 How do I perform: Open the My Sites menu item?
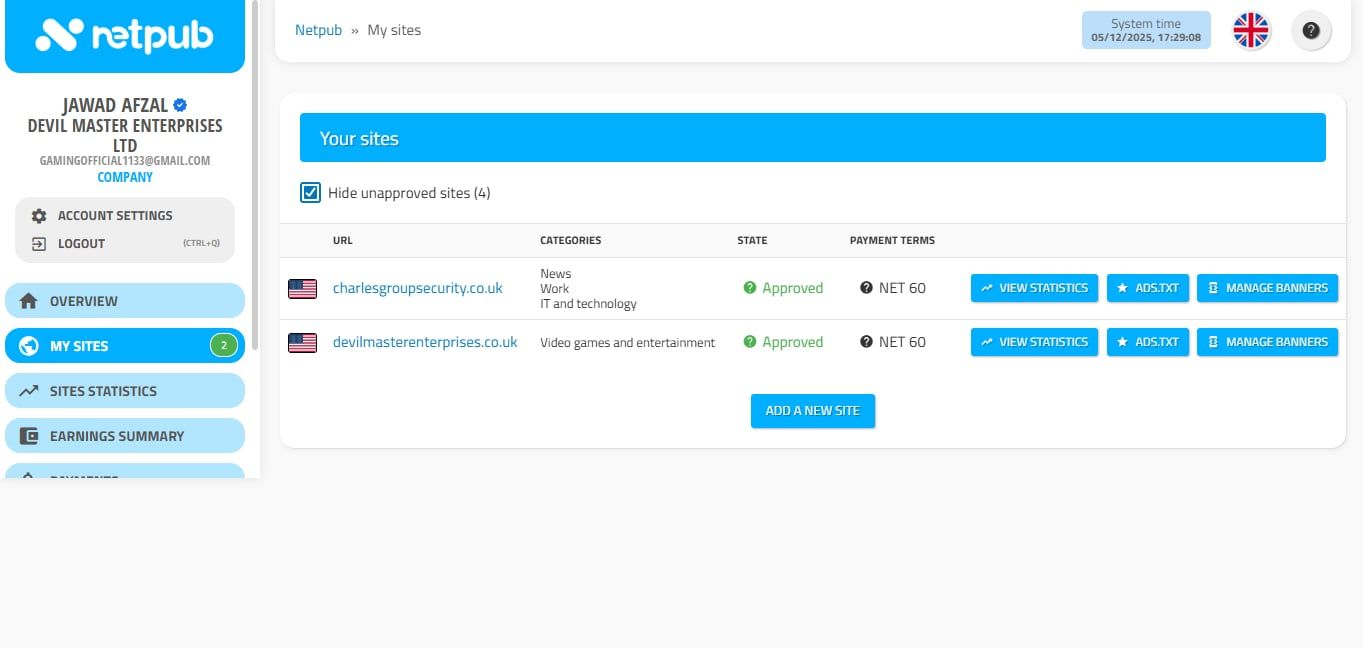[x=125, y=346]
